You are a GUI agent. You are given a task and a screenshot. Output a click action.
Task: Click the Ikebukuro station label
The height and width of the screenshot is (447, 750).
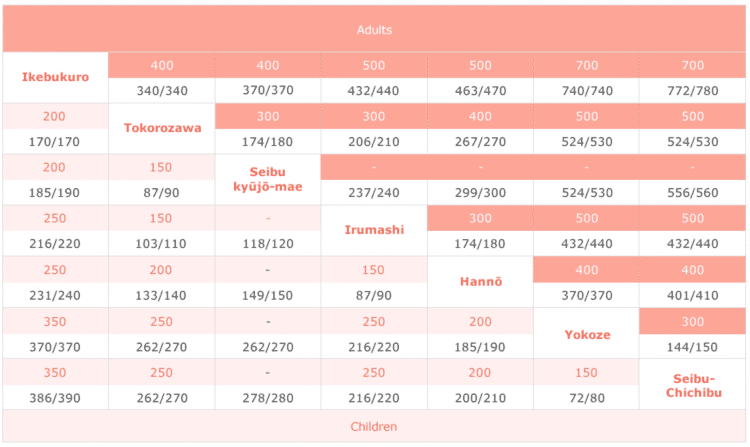click(55, 77)
